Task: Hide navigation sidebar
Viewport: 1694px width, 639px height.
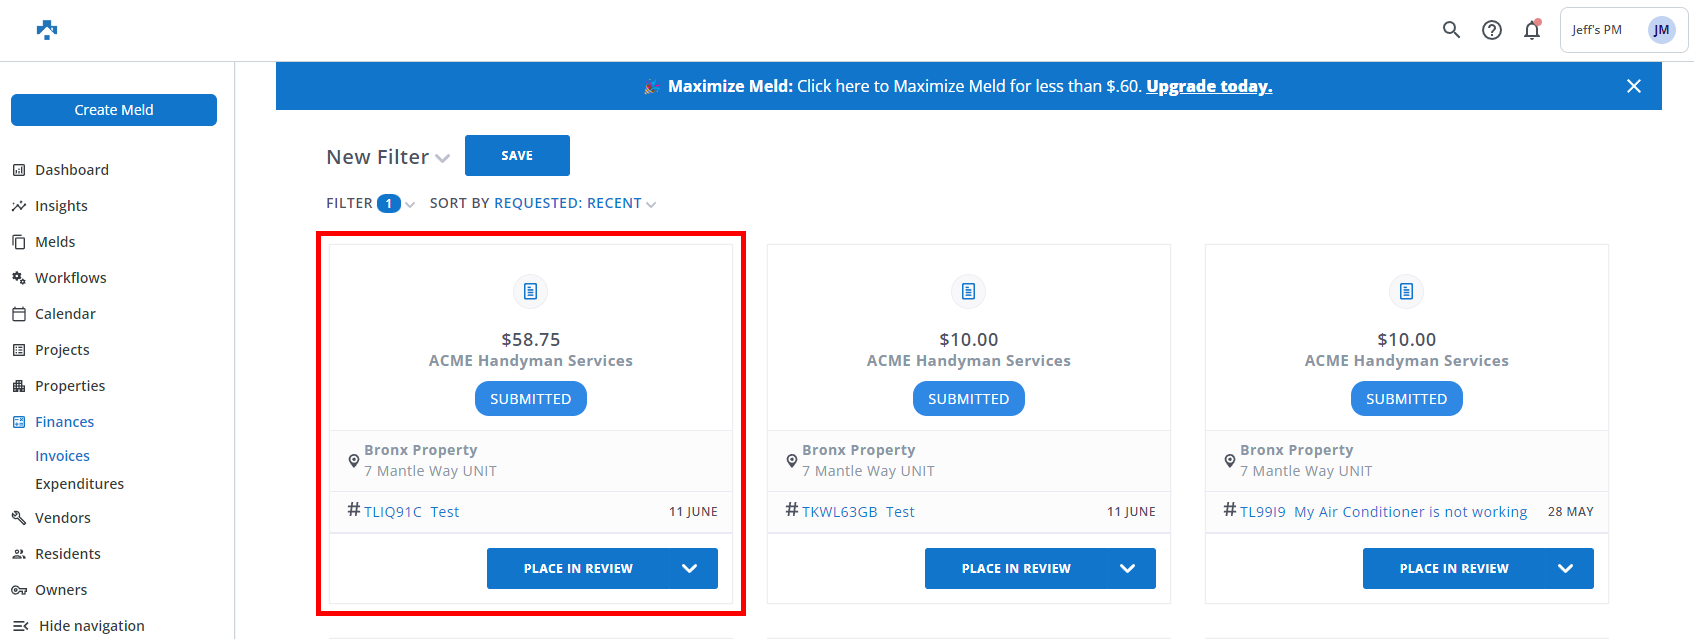Action: (x=91, y=626)
